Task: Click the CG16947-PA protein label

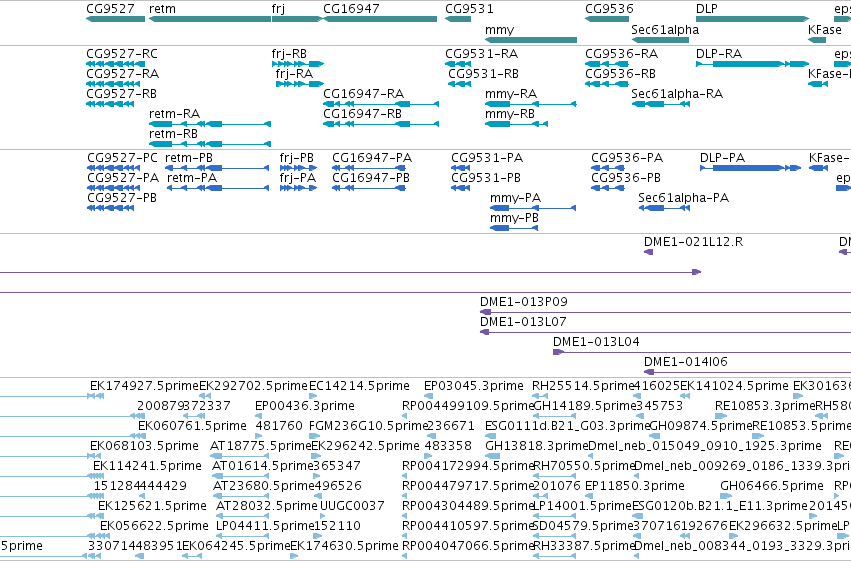Action: (x=372, y=158)
